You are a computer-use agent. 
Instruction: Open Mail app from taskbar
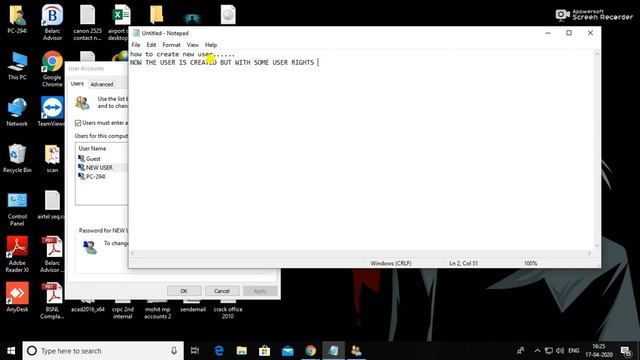click(x=287, y=351)
